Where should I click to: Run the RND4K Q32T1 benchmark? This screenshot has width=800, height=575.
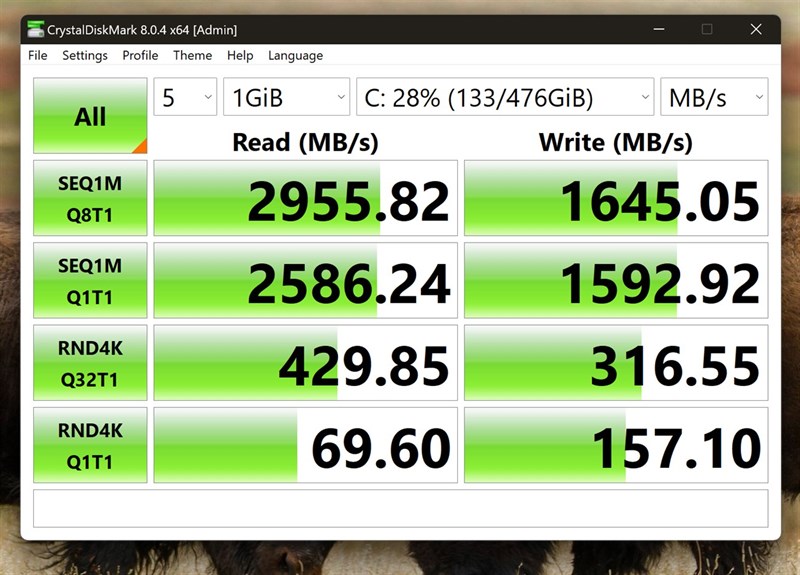(90, 363)
